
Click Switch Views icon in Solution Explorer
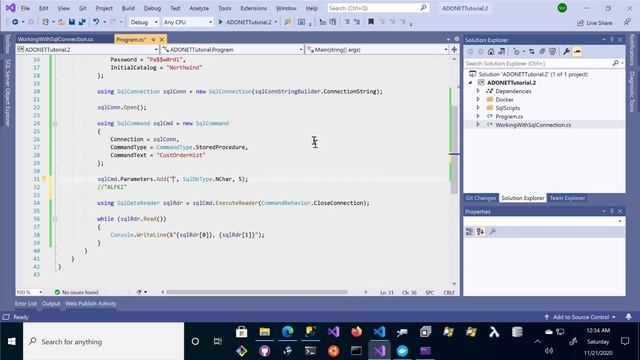[502, 51]
